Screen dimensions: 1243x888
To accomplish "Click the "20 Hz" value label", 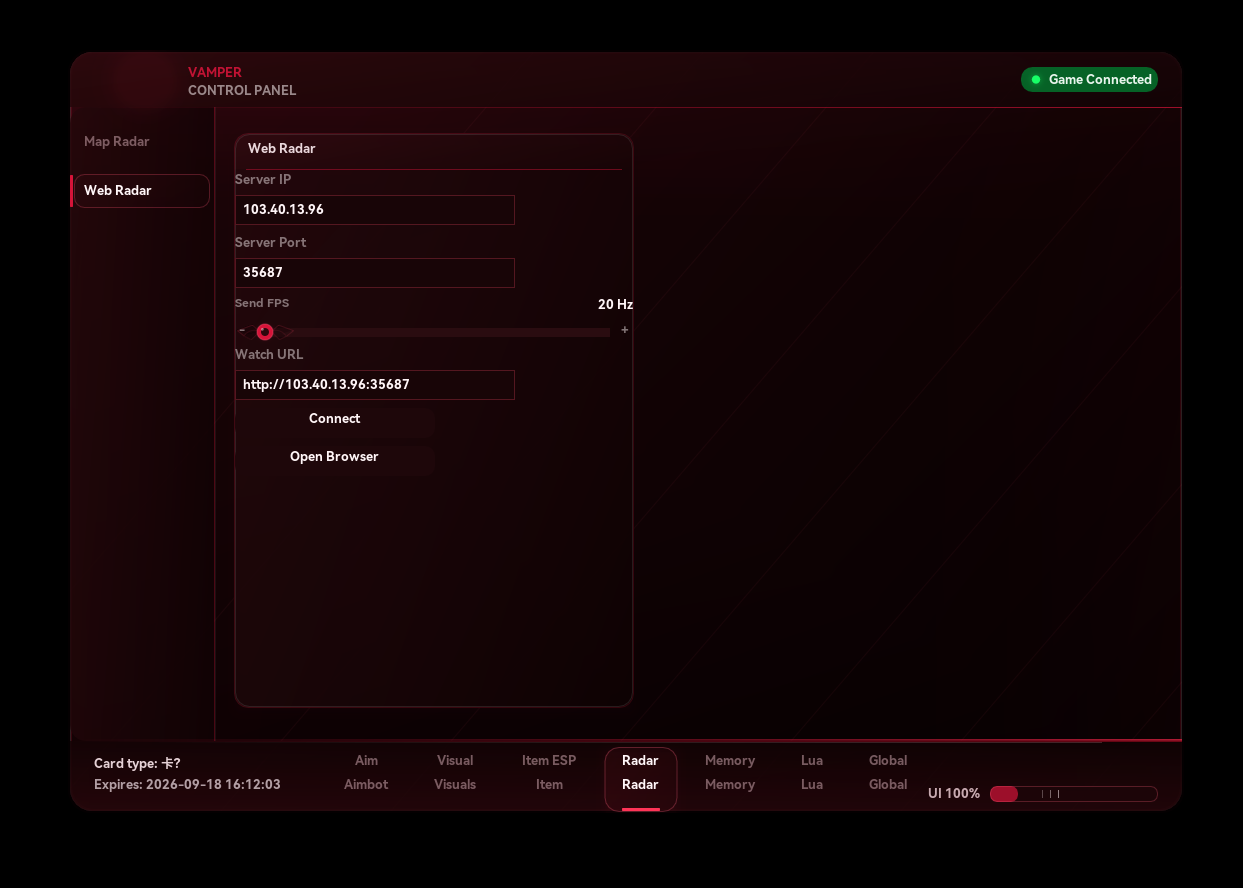I will coord(615,305).
